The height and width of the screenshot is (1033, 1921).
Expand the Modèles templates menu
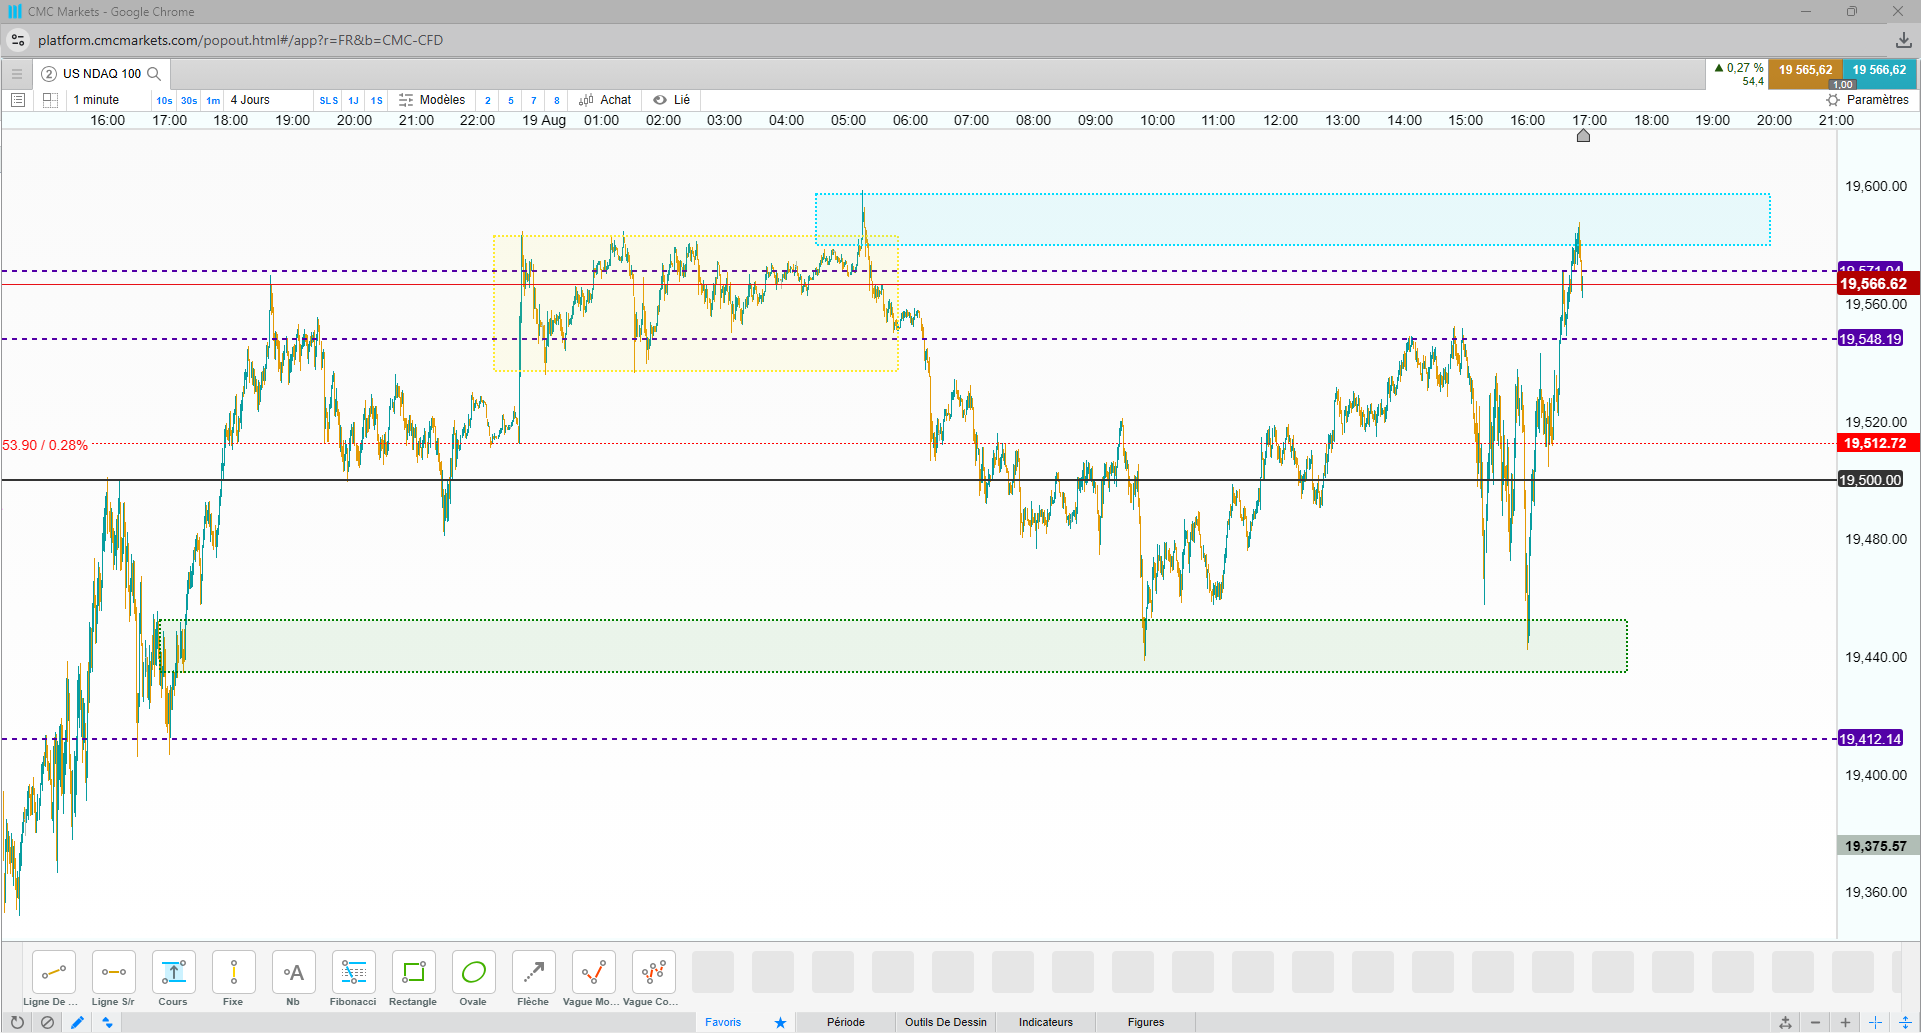[432, 100]
